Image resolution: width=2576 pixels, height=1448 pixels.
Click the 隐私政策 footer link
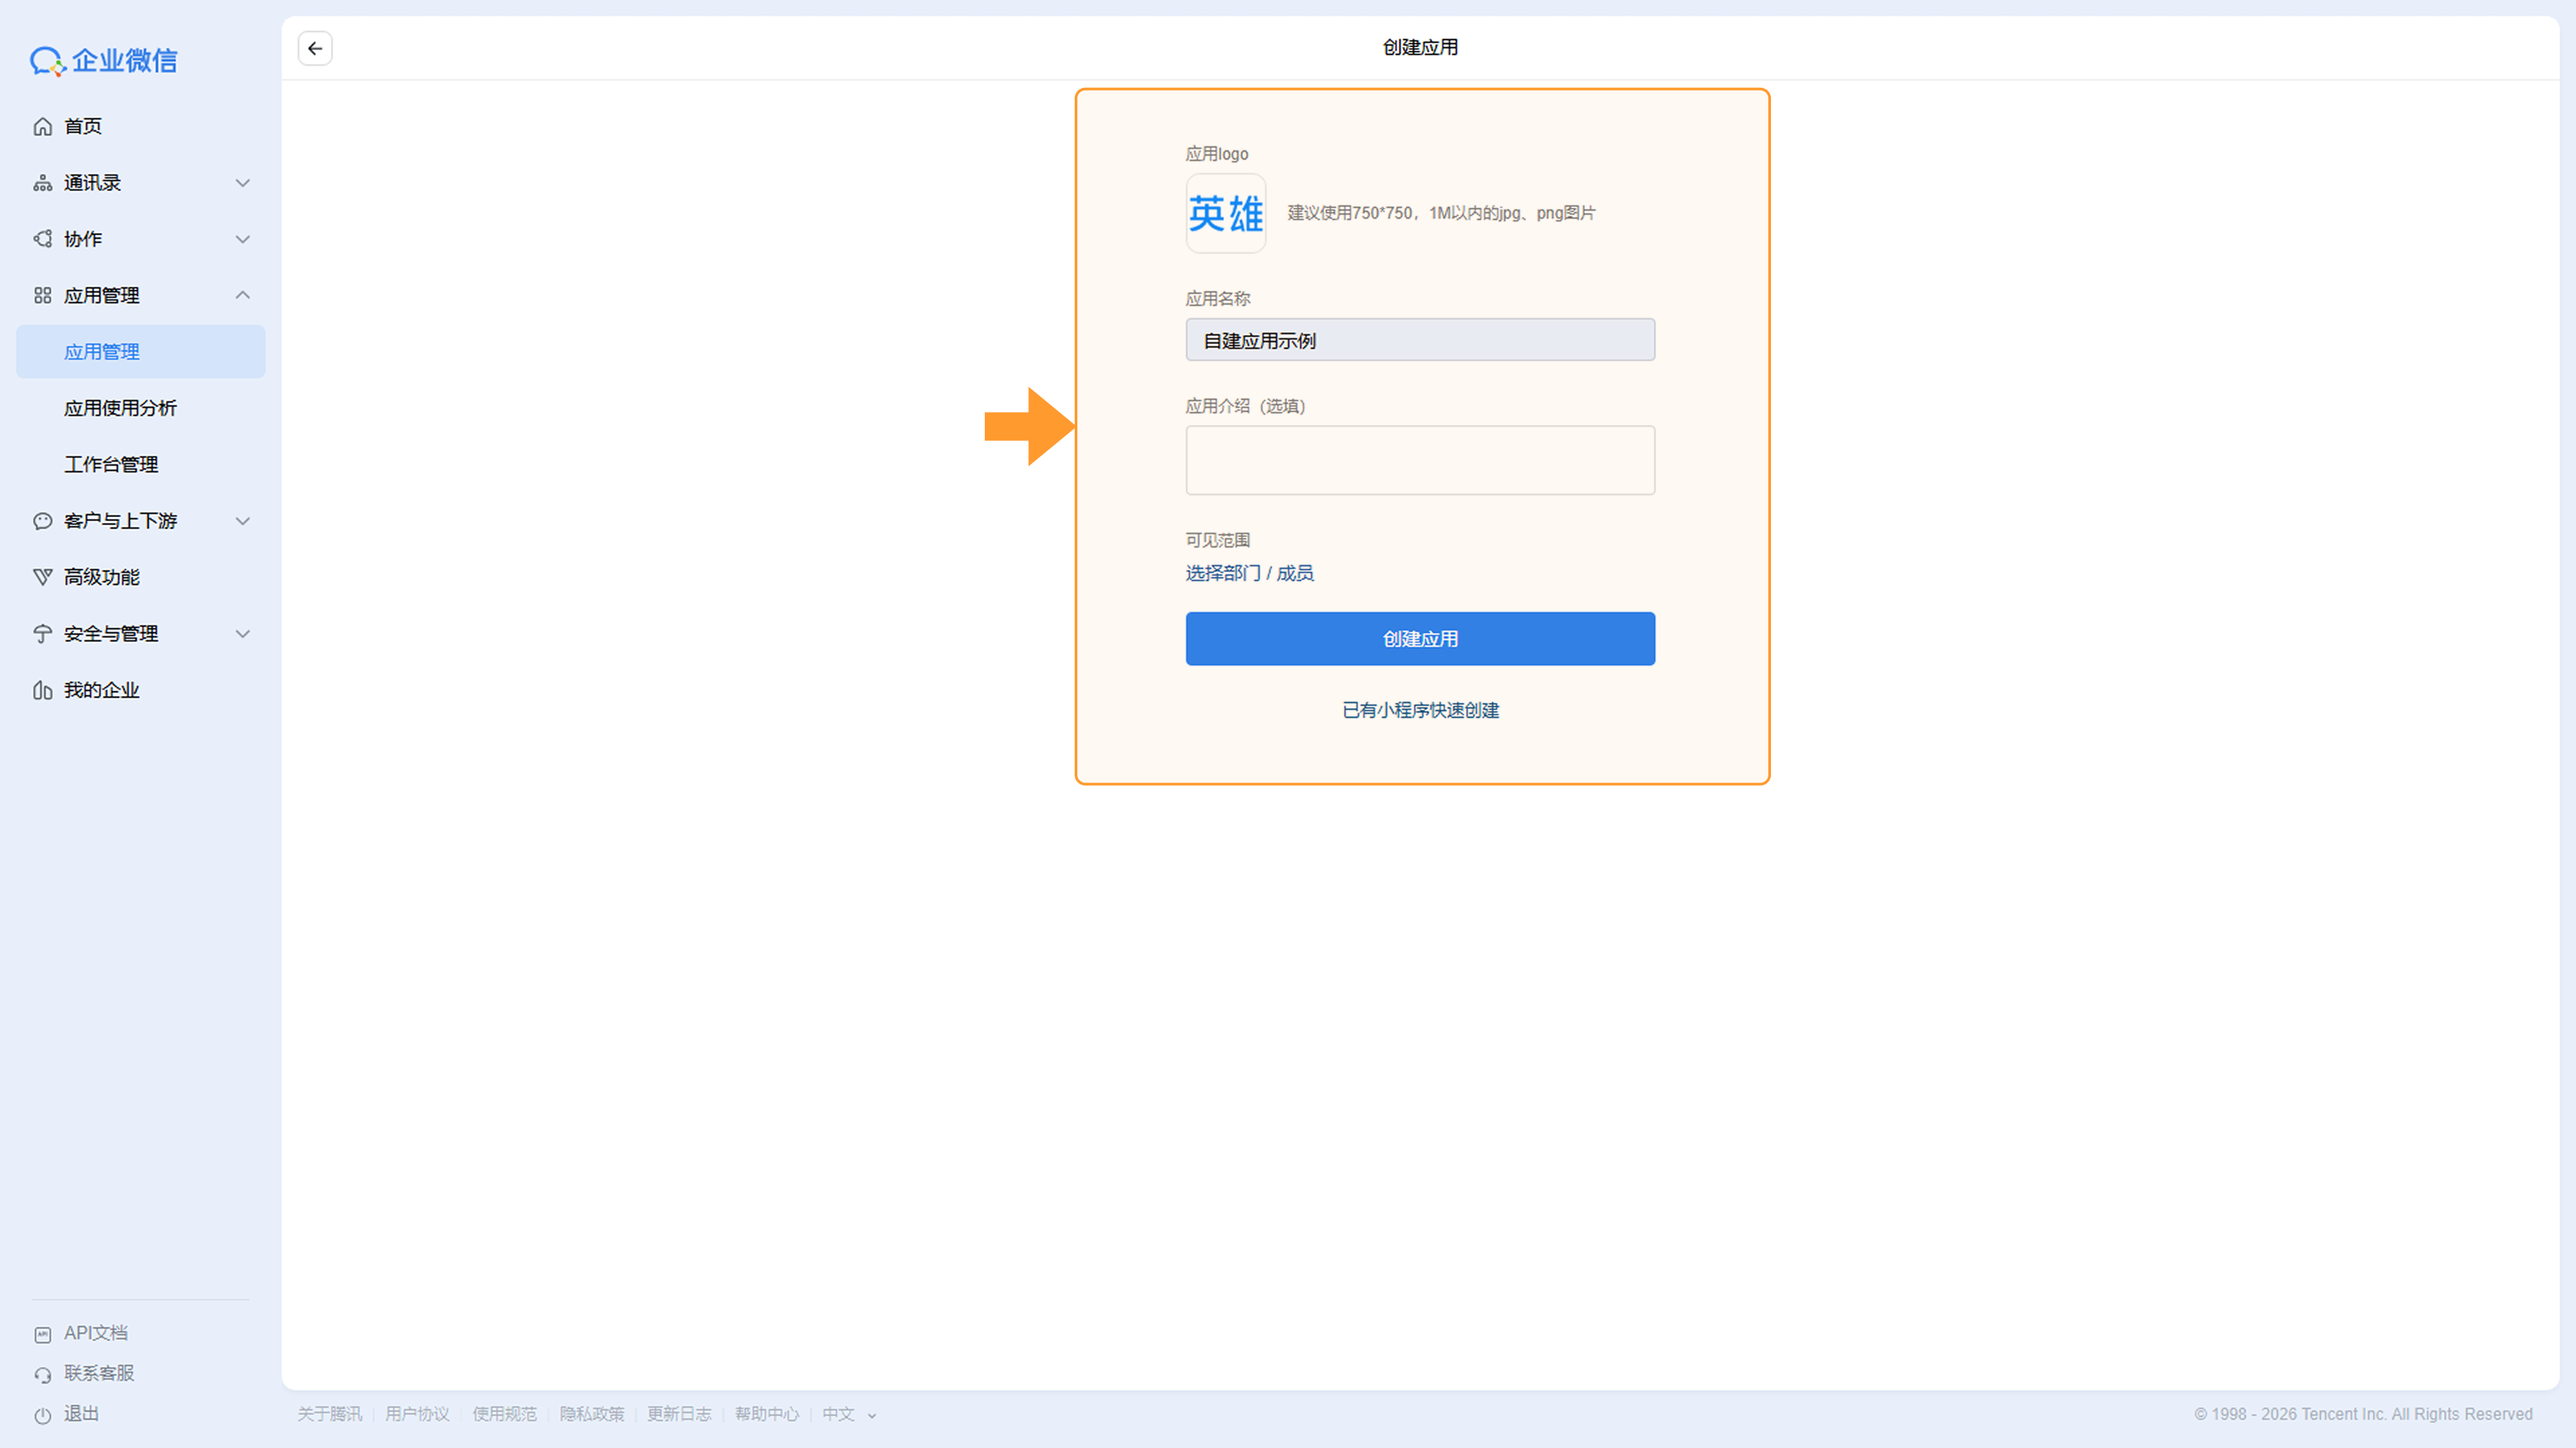[x=592, y=1414]
